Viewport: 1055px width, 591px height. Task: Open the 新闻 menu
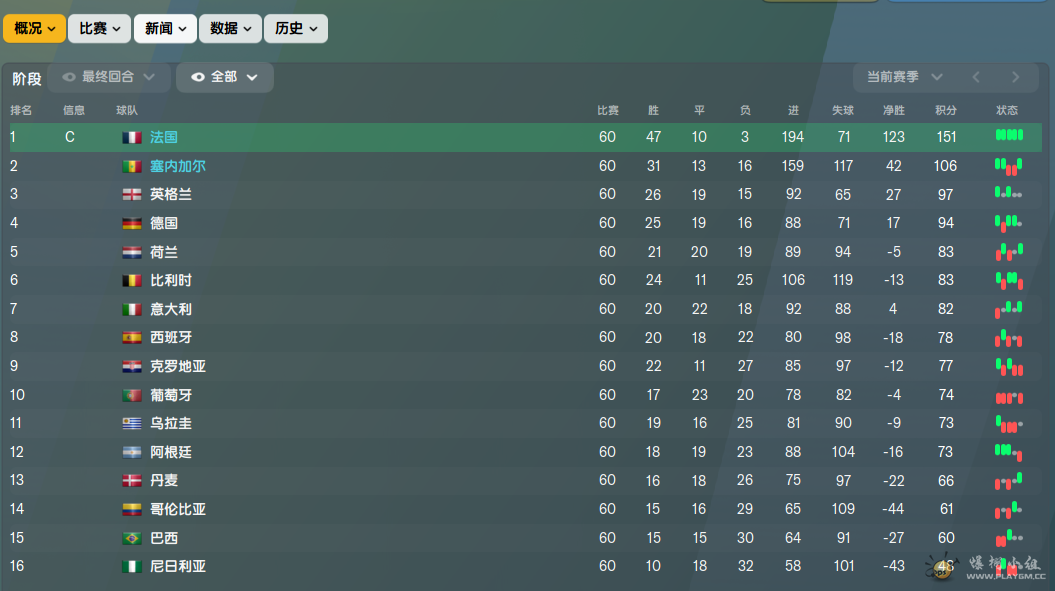(165, 29)
